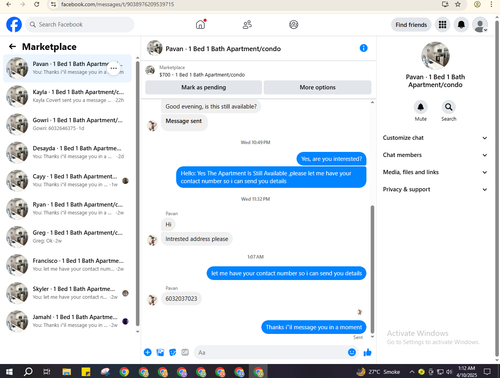Attach a photo using the image icon
This screenshot has height=378, width=500.
coord(160,352)
